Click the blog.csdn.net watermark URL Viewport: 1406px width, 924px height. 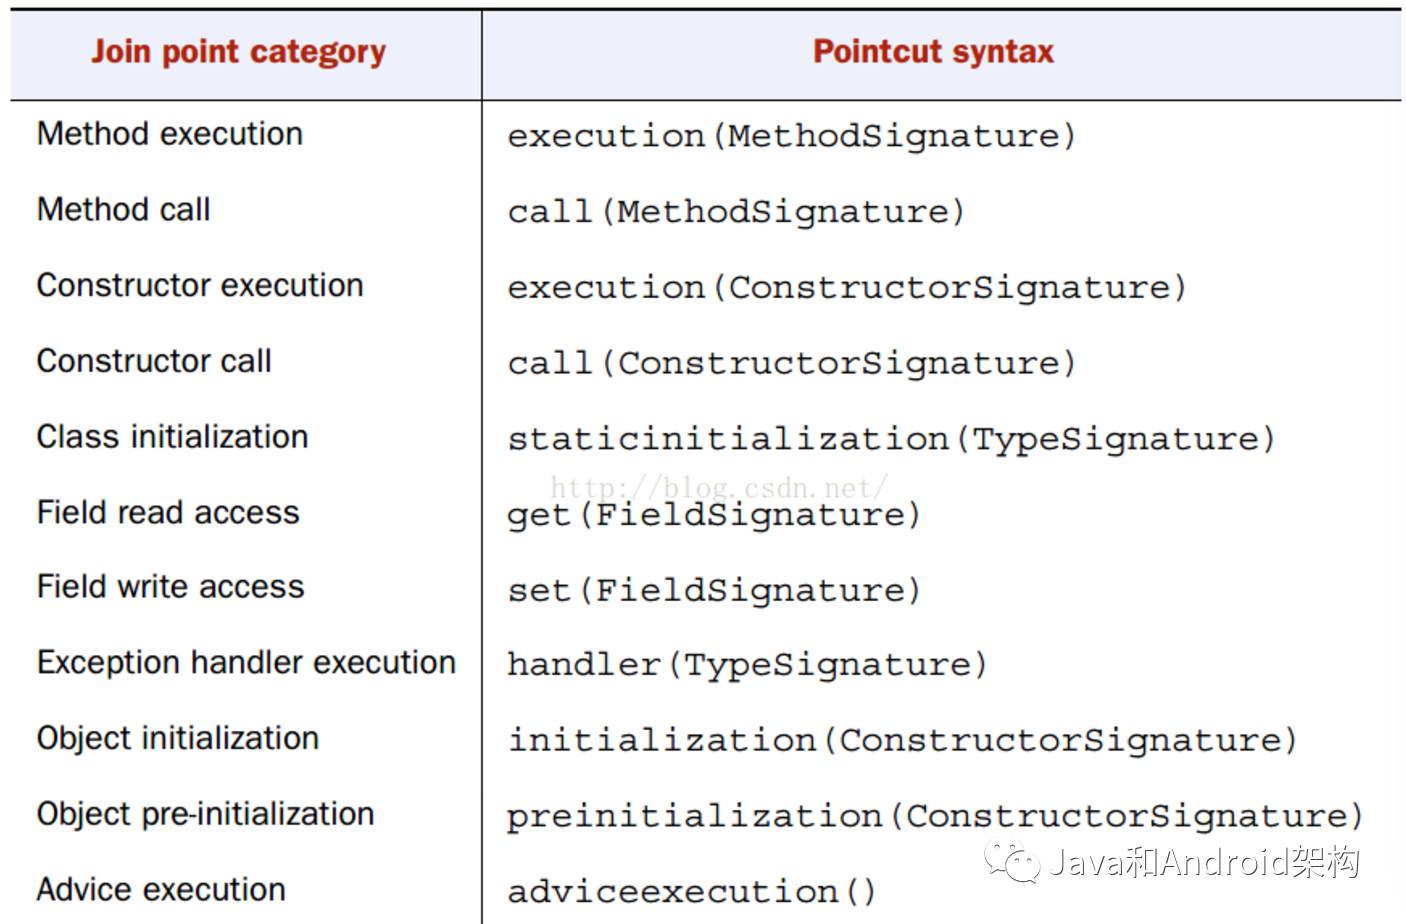click(x=718, y=487)
